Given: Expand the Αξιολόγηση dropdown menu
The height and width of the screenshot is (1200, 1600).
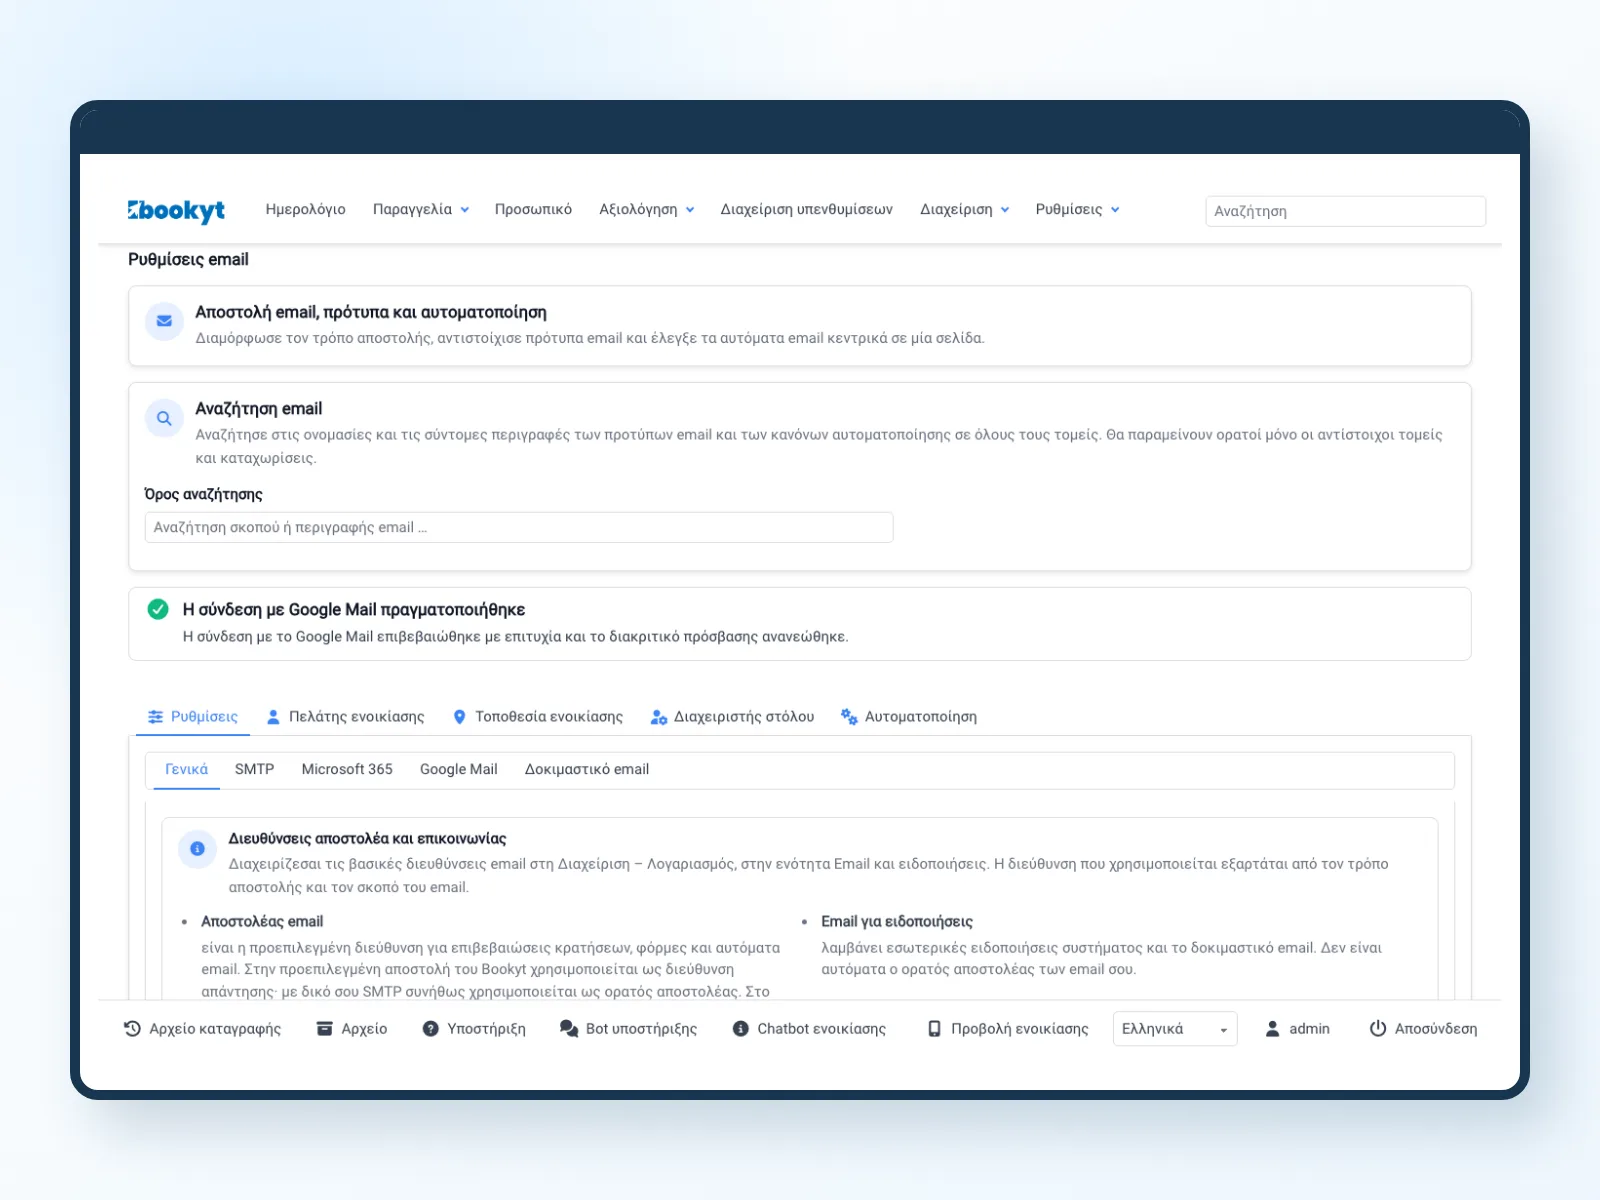Looking at the screenshot, I should pos(647,209).
